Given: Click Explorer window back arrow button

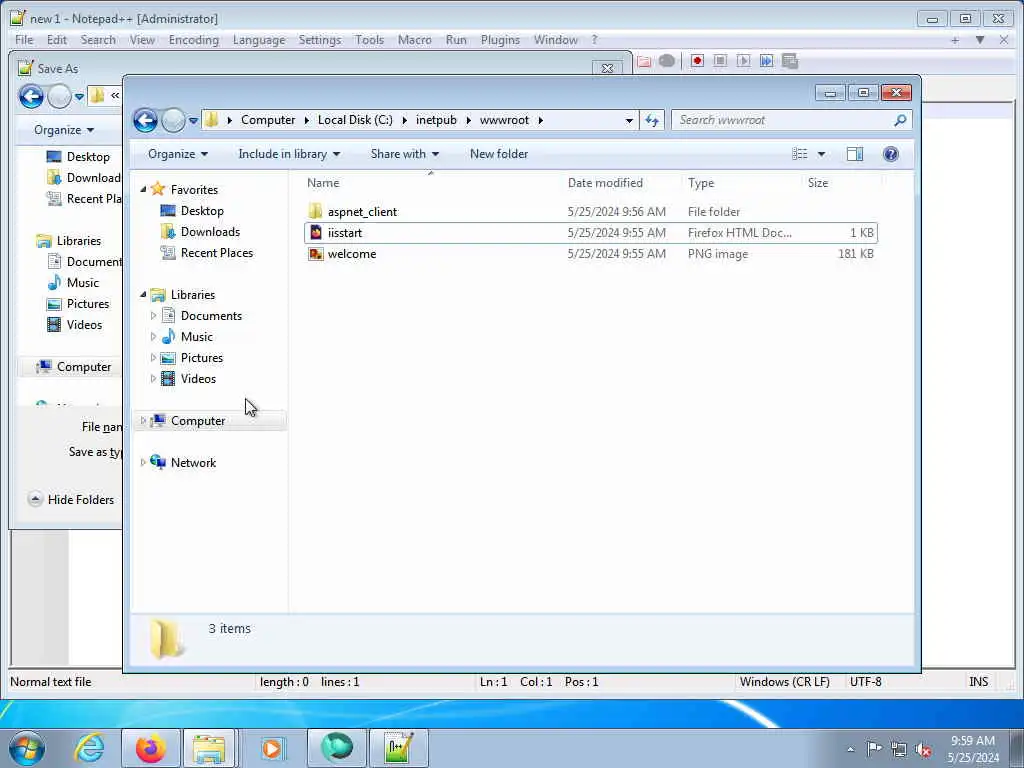Looking at the screenshot, I should (145, 120).
